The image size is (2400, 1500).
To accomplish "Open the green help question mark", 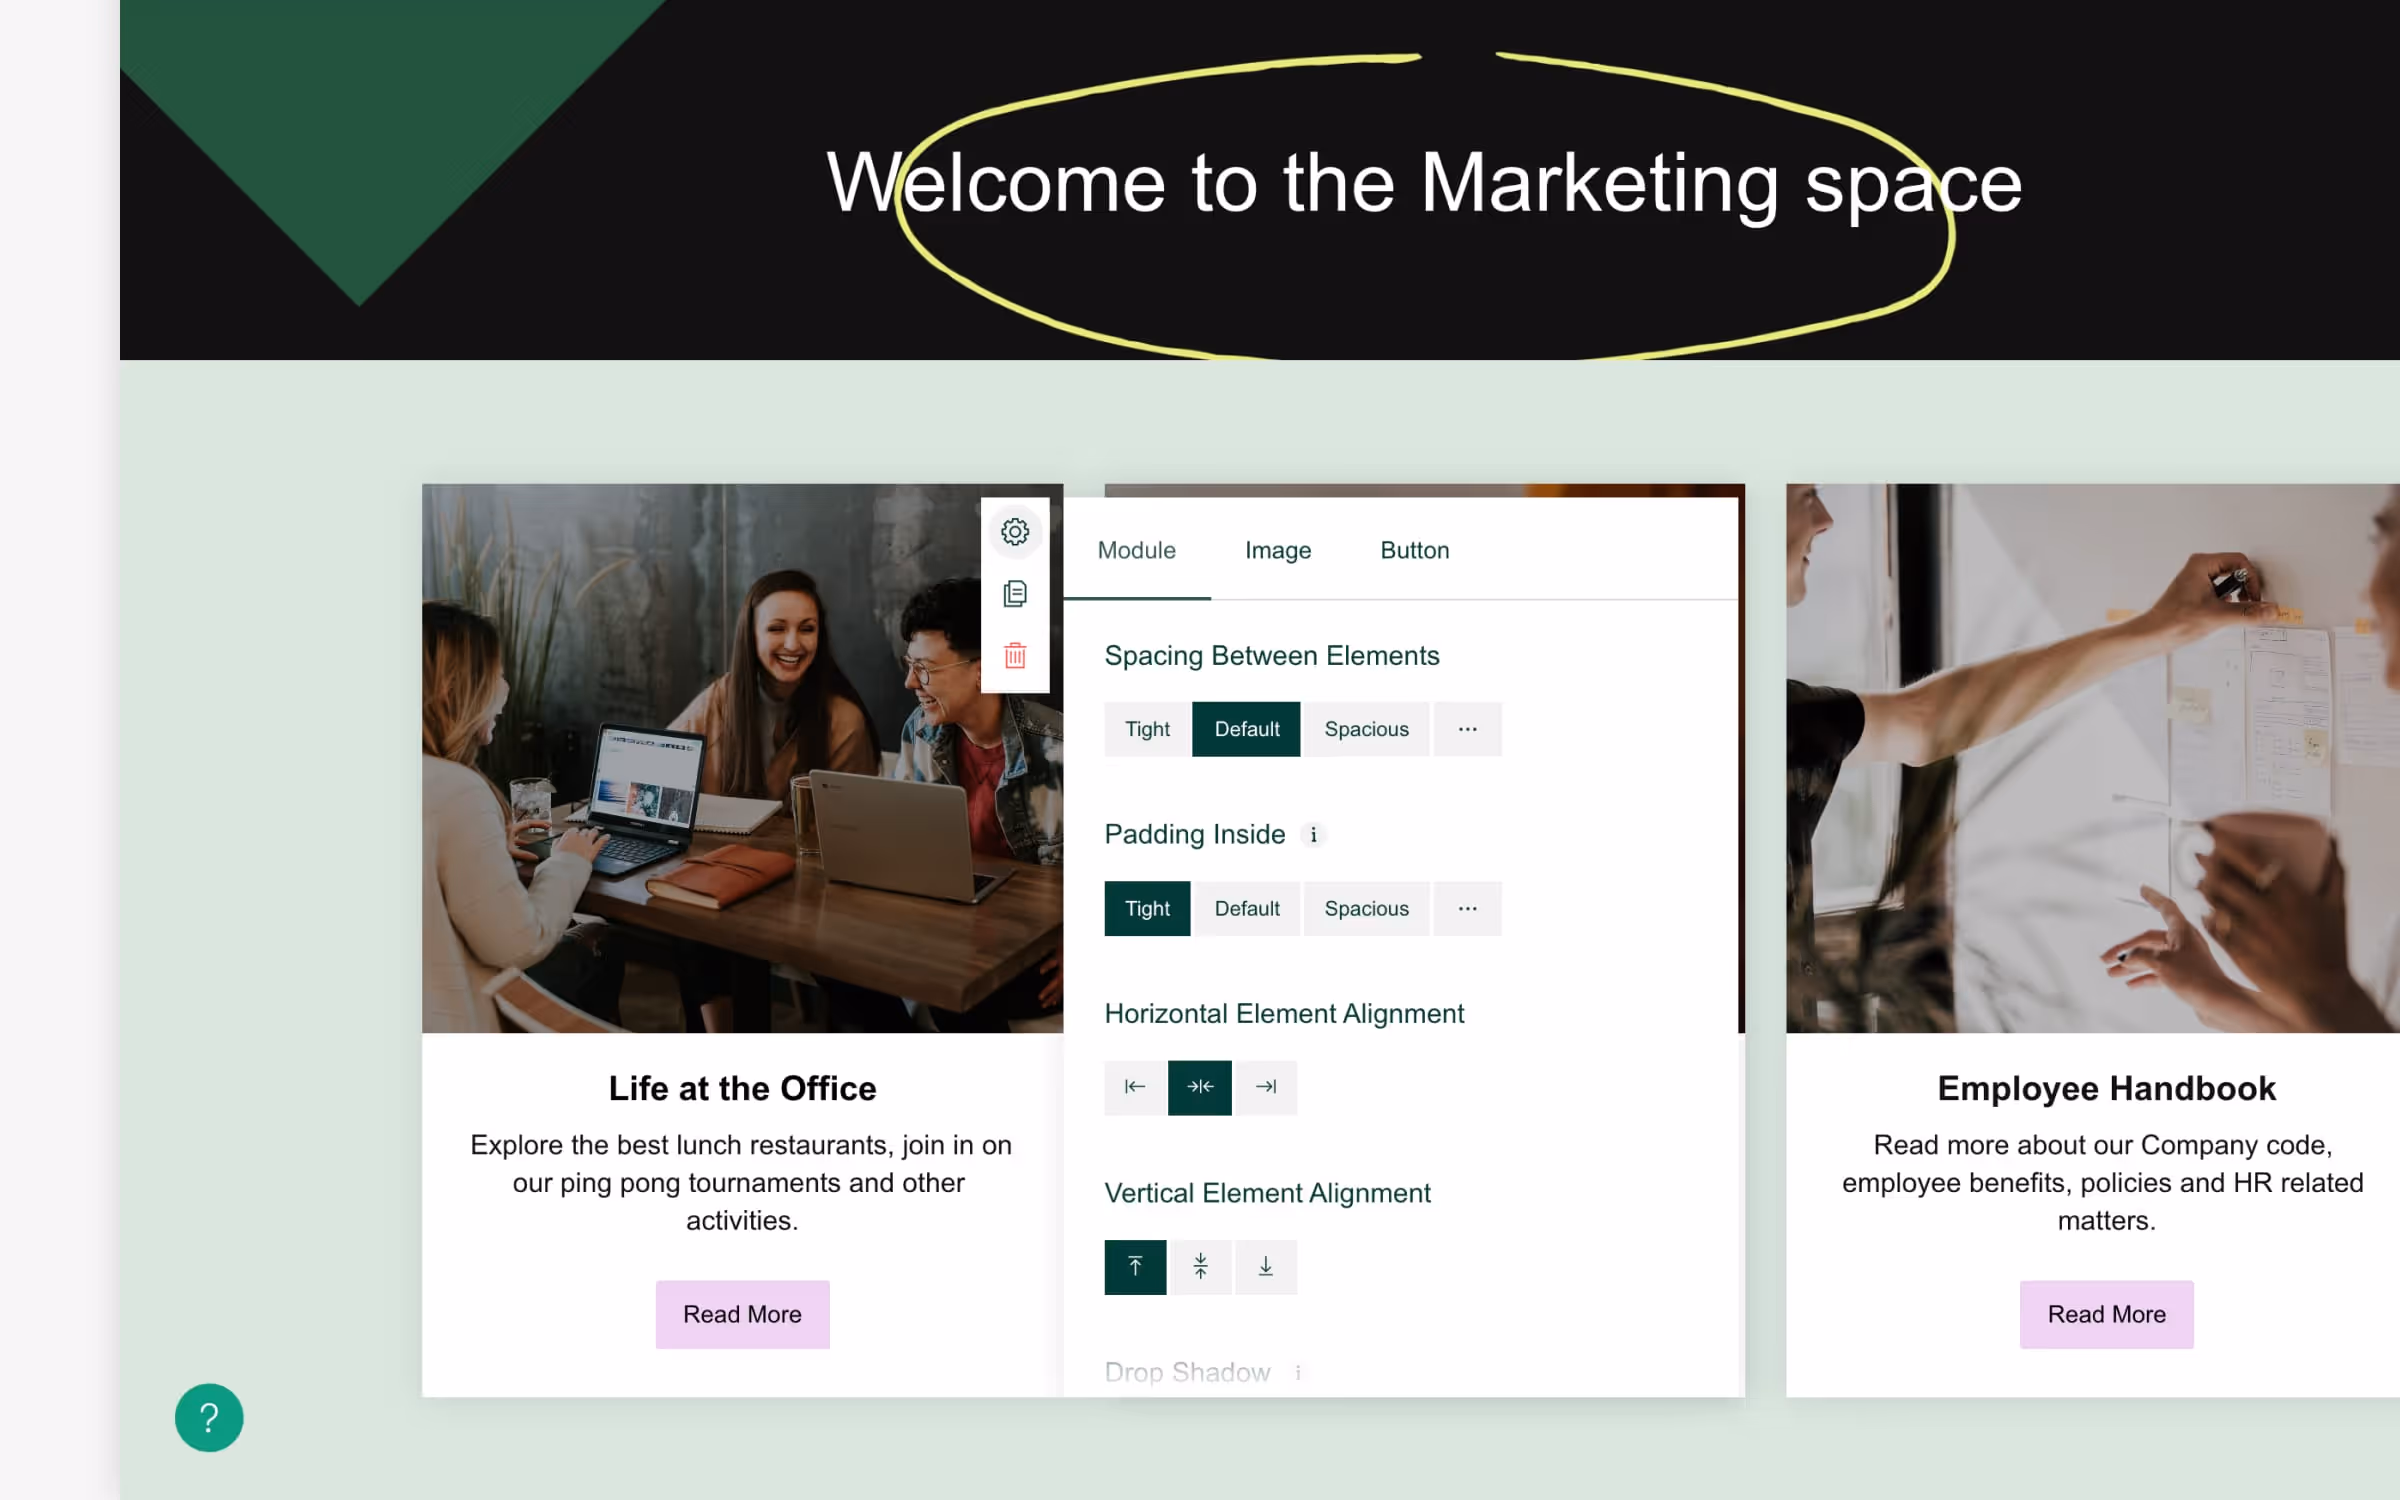I will (x=209, y=1417).
